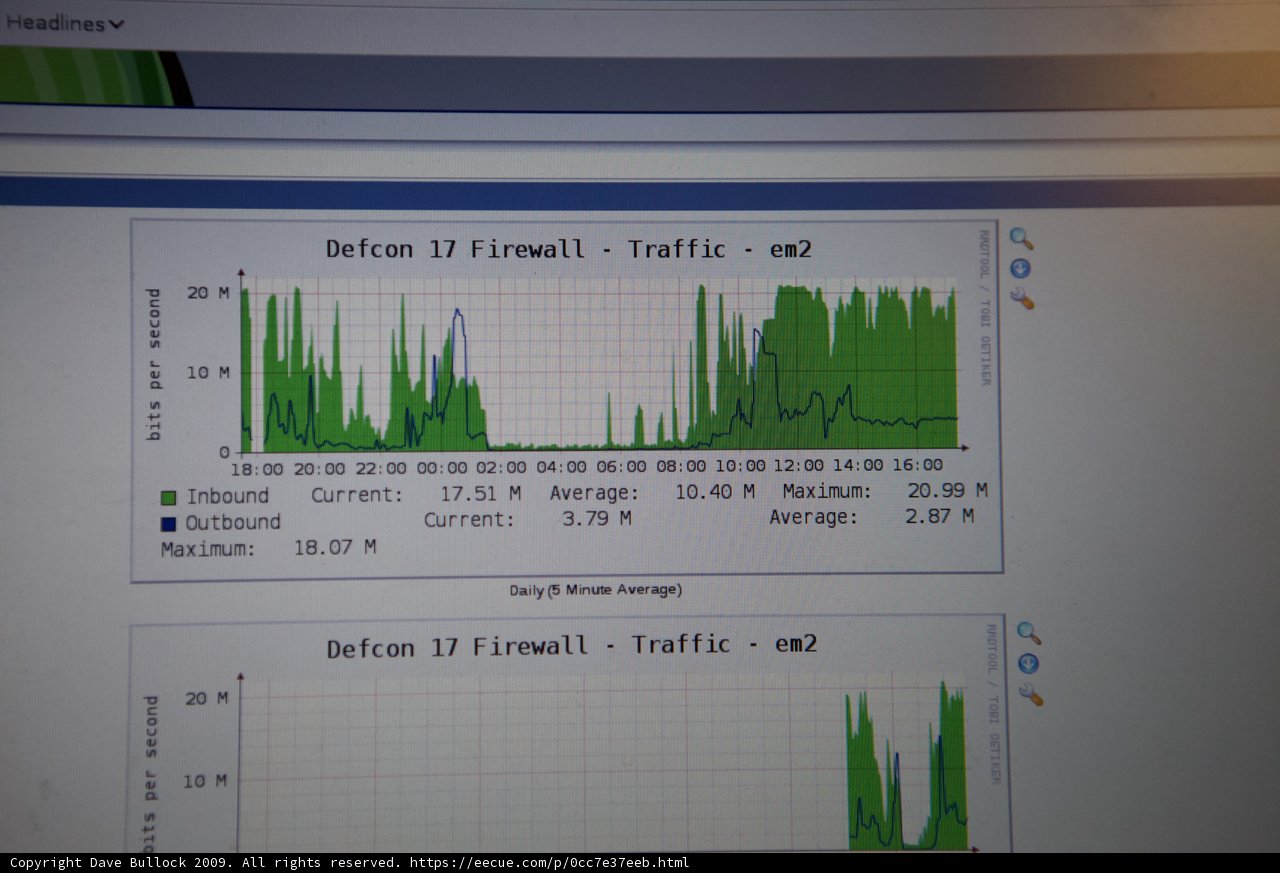1280x873 pixels.
Task: Click the Inbound current value '17.51 M'
Action: tap(481, 493)
